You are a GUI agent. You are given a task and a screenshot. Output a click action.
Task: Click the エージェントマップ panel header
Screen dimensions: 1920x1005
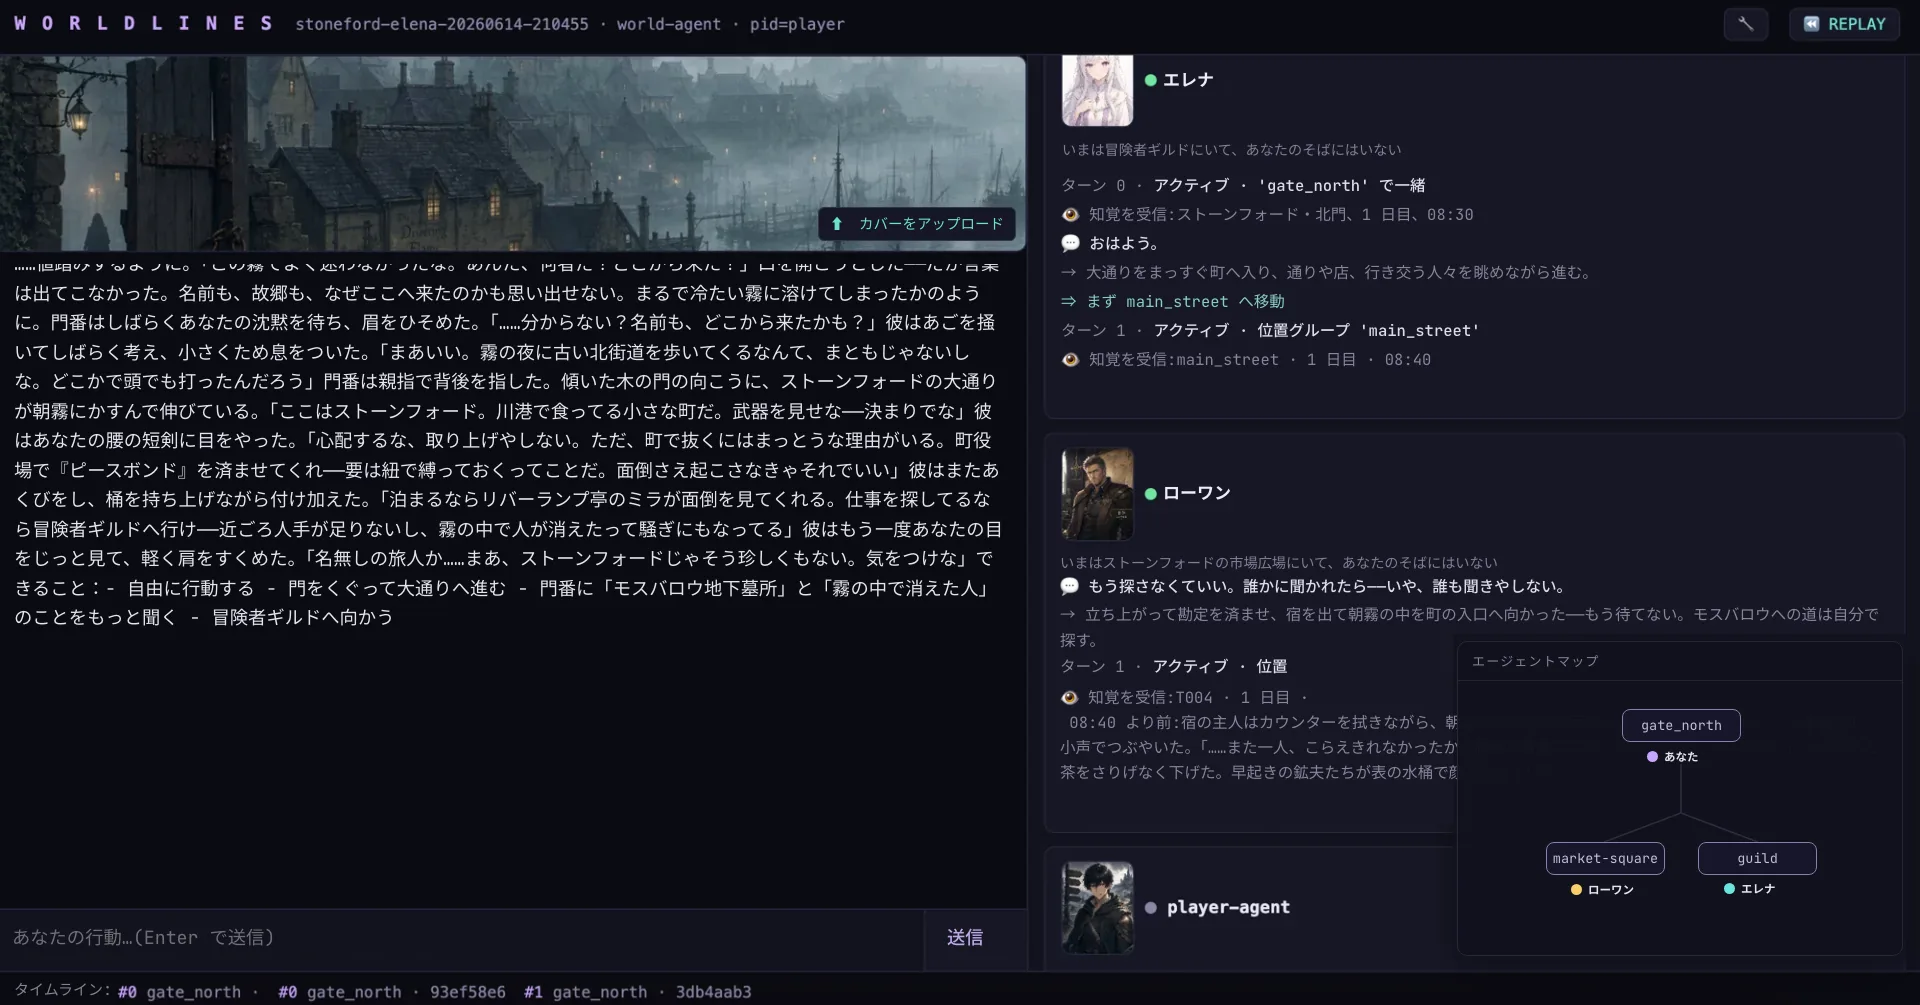tap(1680, 662)
